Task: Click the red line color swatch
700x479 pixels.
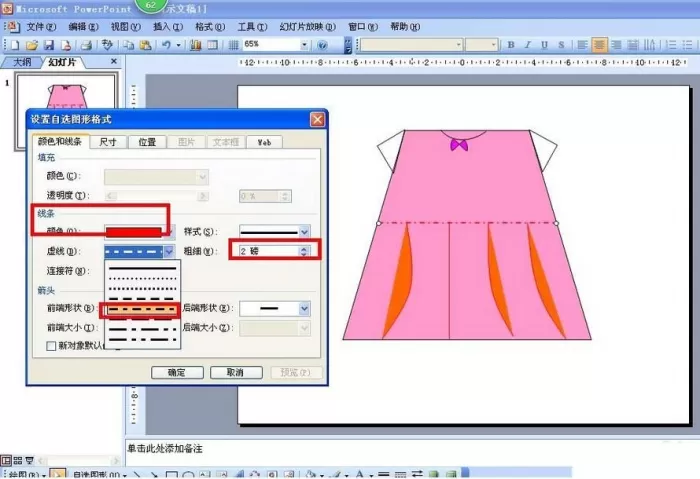Action: [x=134, y=232]
